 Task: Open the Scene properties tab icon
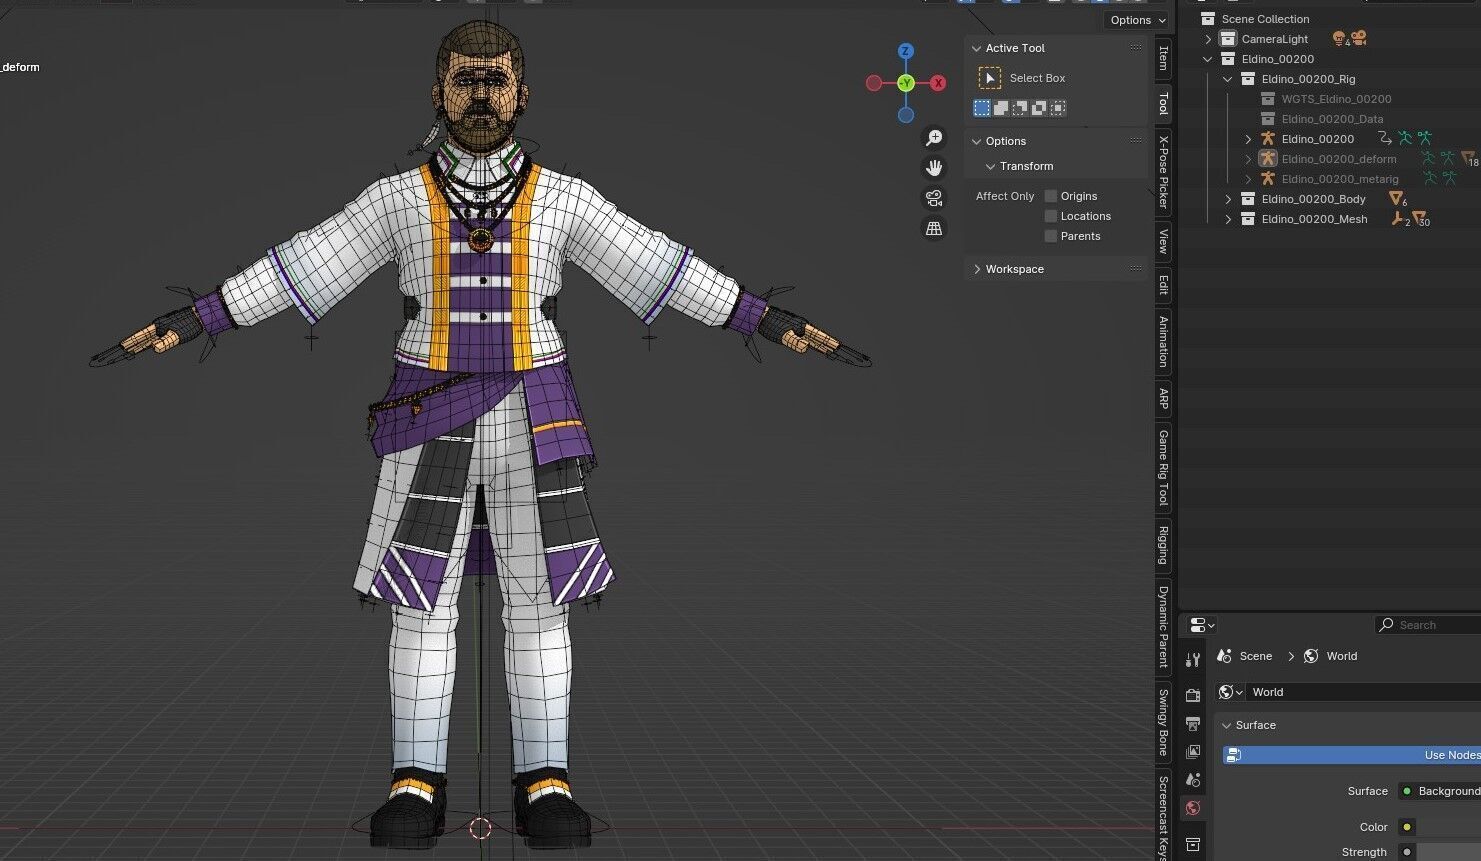click(1192, 779)
